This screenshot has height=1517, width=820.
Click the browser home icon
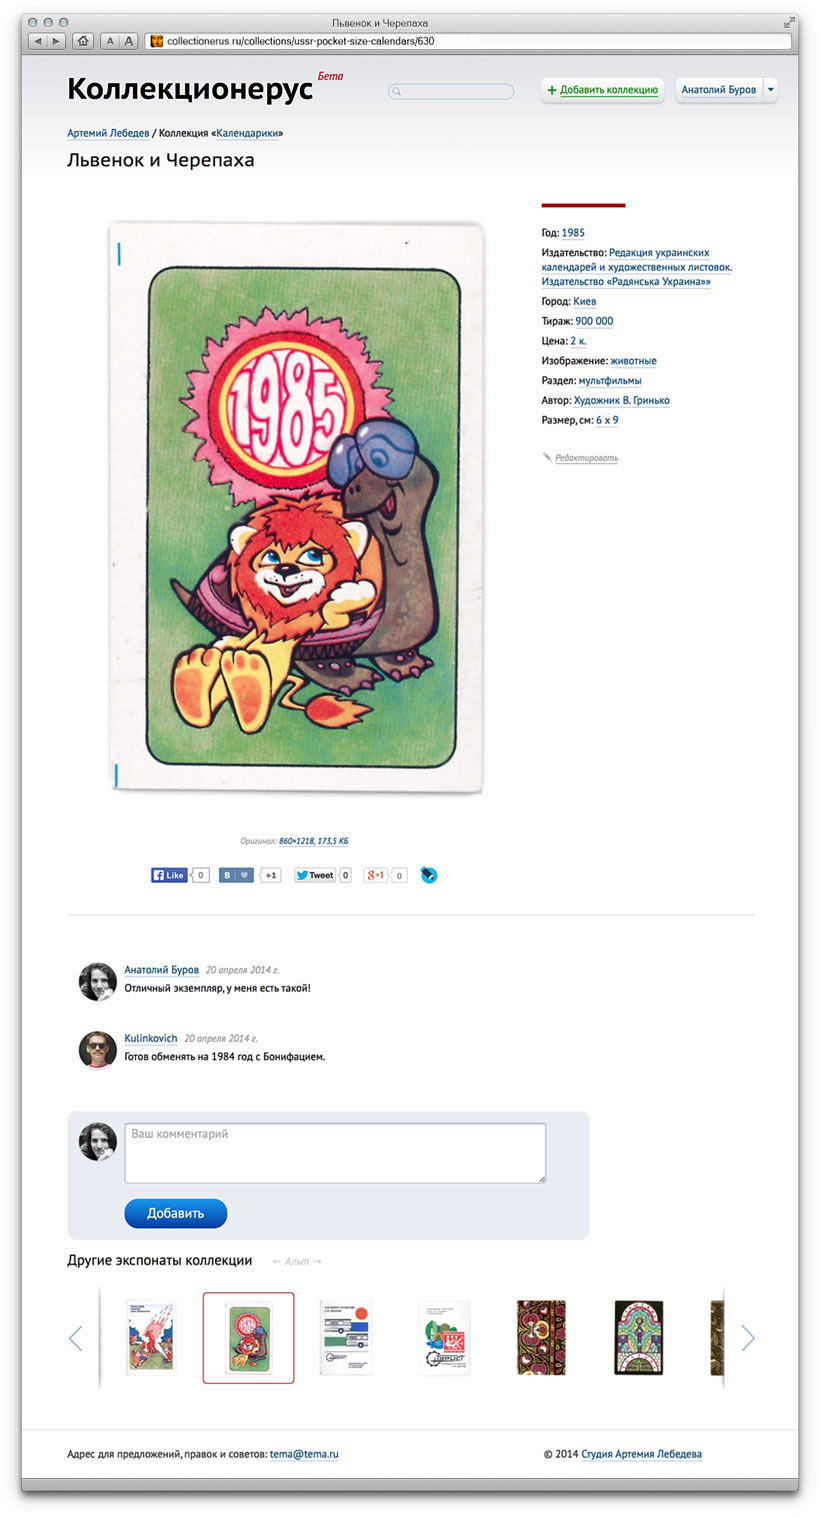coord(83,41)
